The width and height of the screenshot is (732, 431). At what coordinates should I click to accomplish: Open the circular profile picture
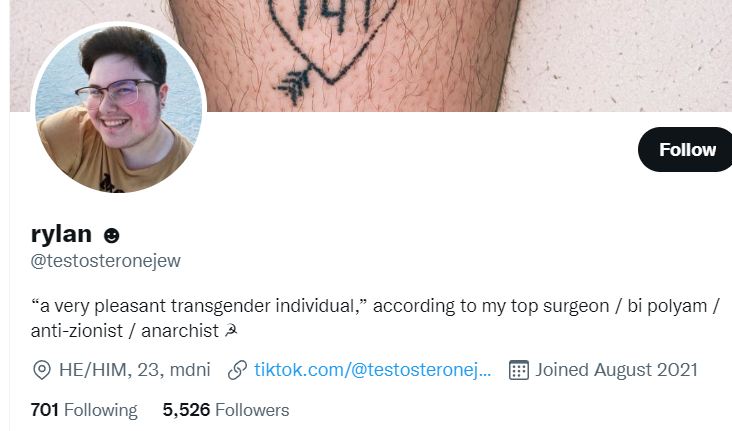coord(119,108)
